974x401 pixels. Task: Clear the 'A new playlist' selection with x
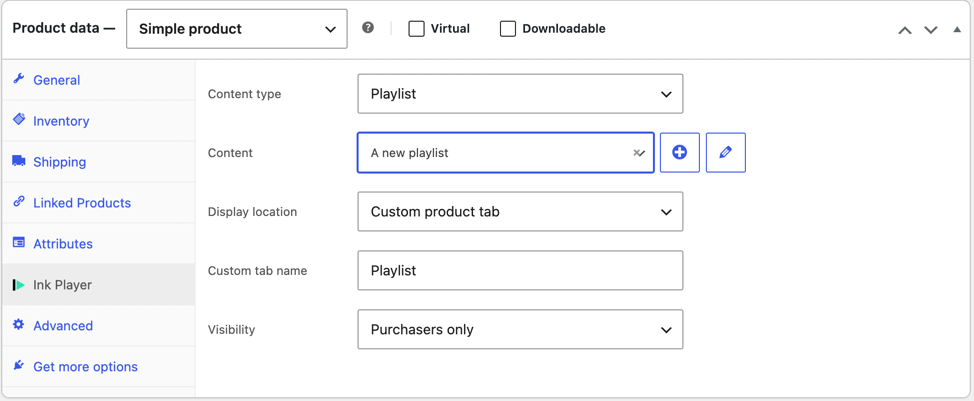636,153
